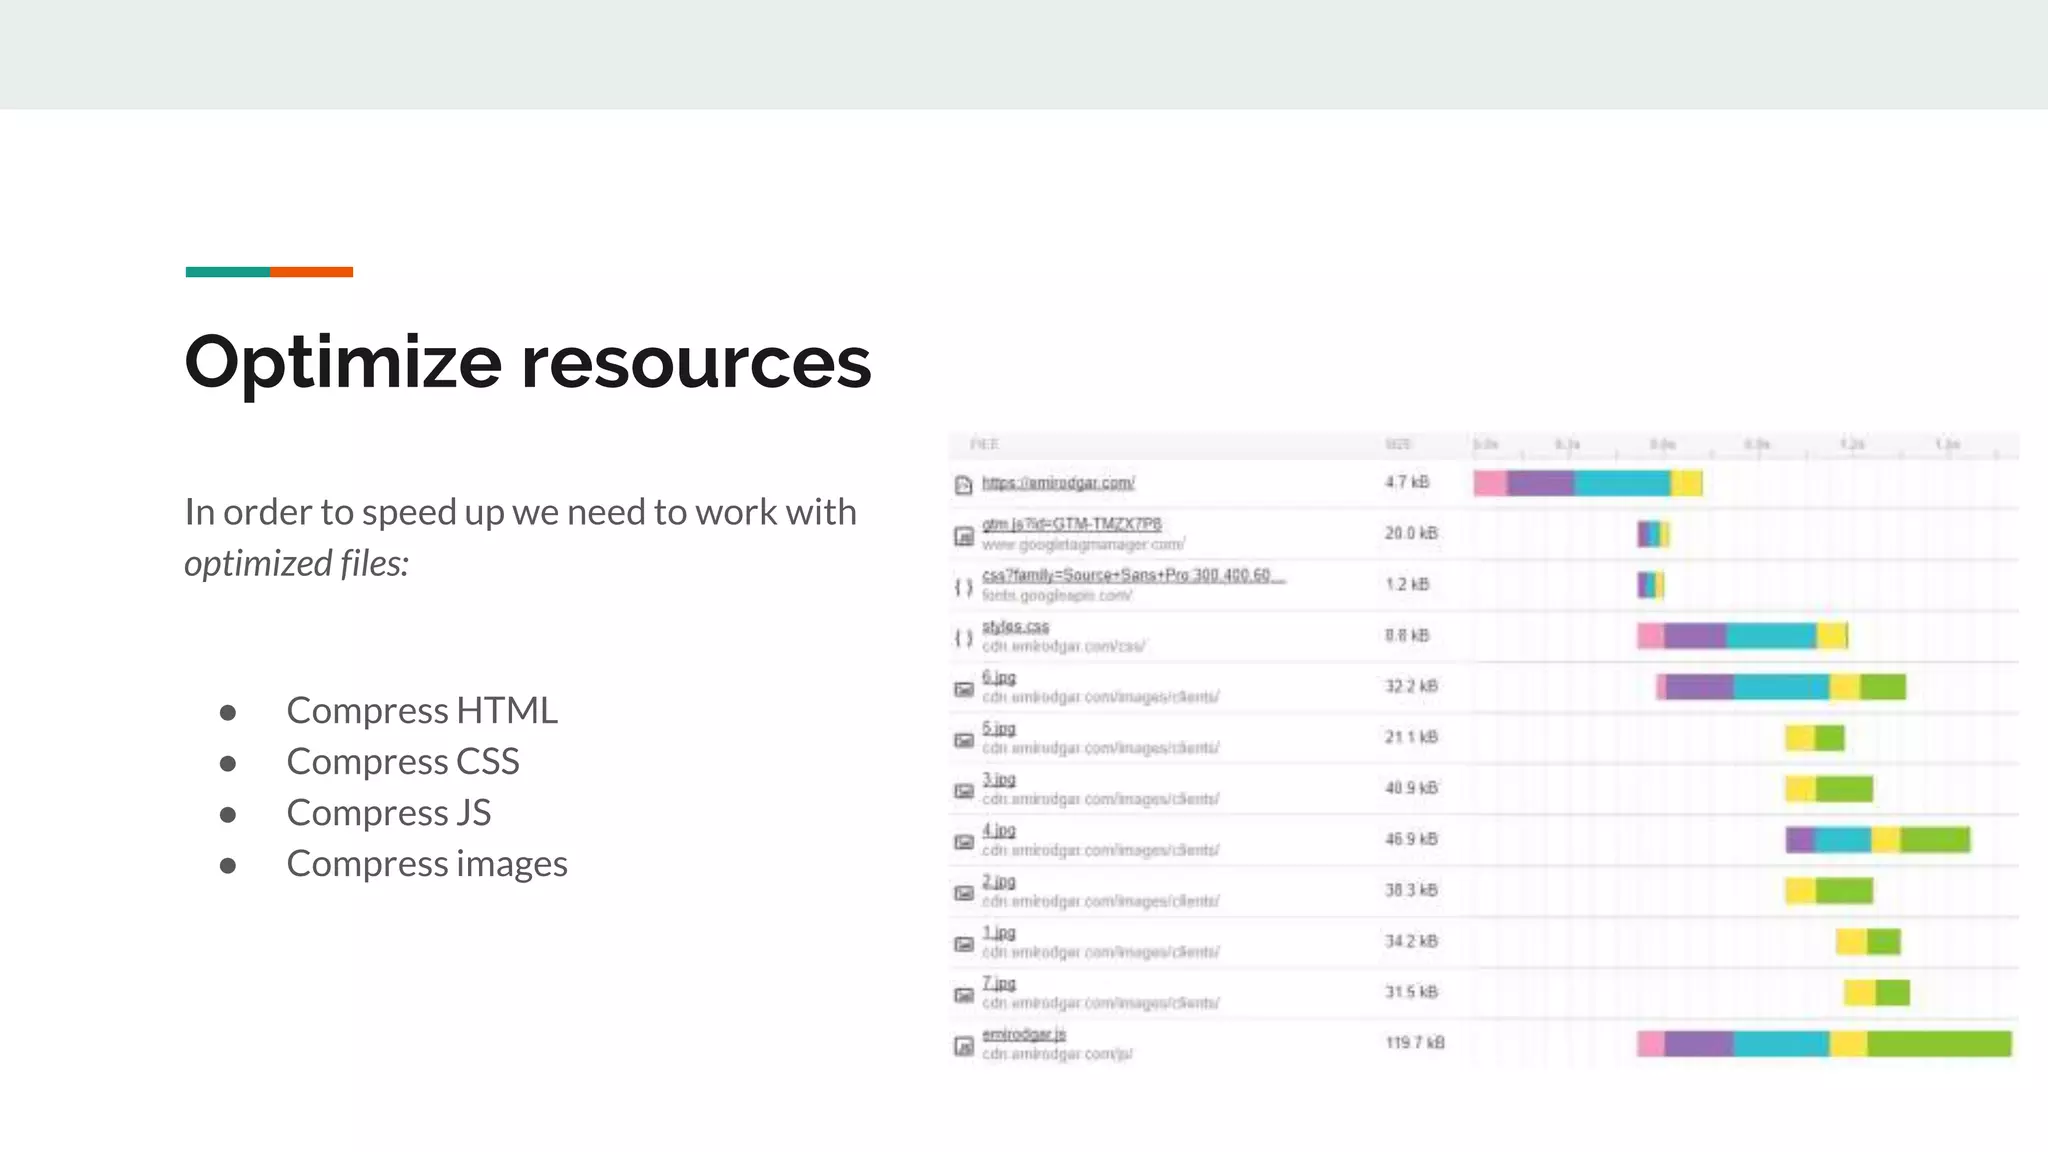Open the 7.jpg file link
This screenshot has width=2048, height=1152.
(x=998, y=983)
